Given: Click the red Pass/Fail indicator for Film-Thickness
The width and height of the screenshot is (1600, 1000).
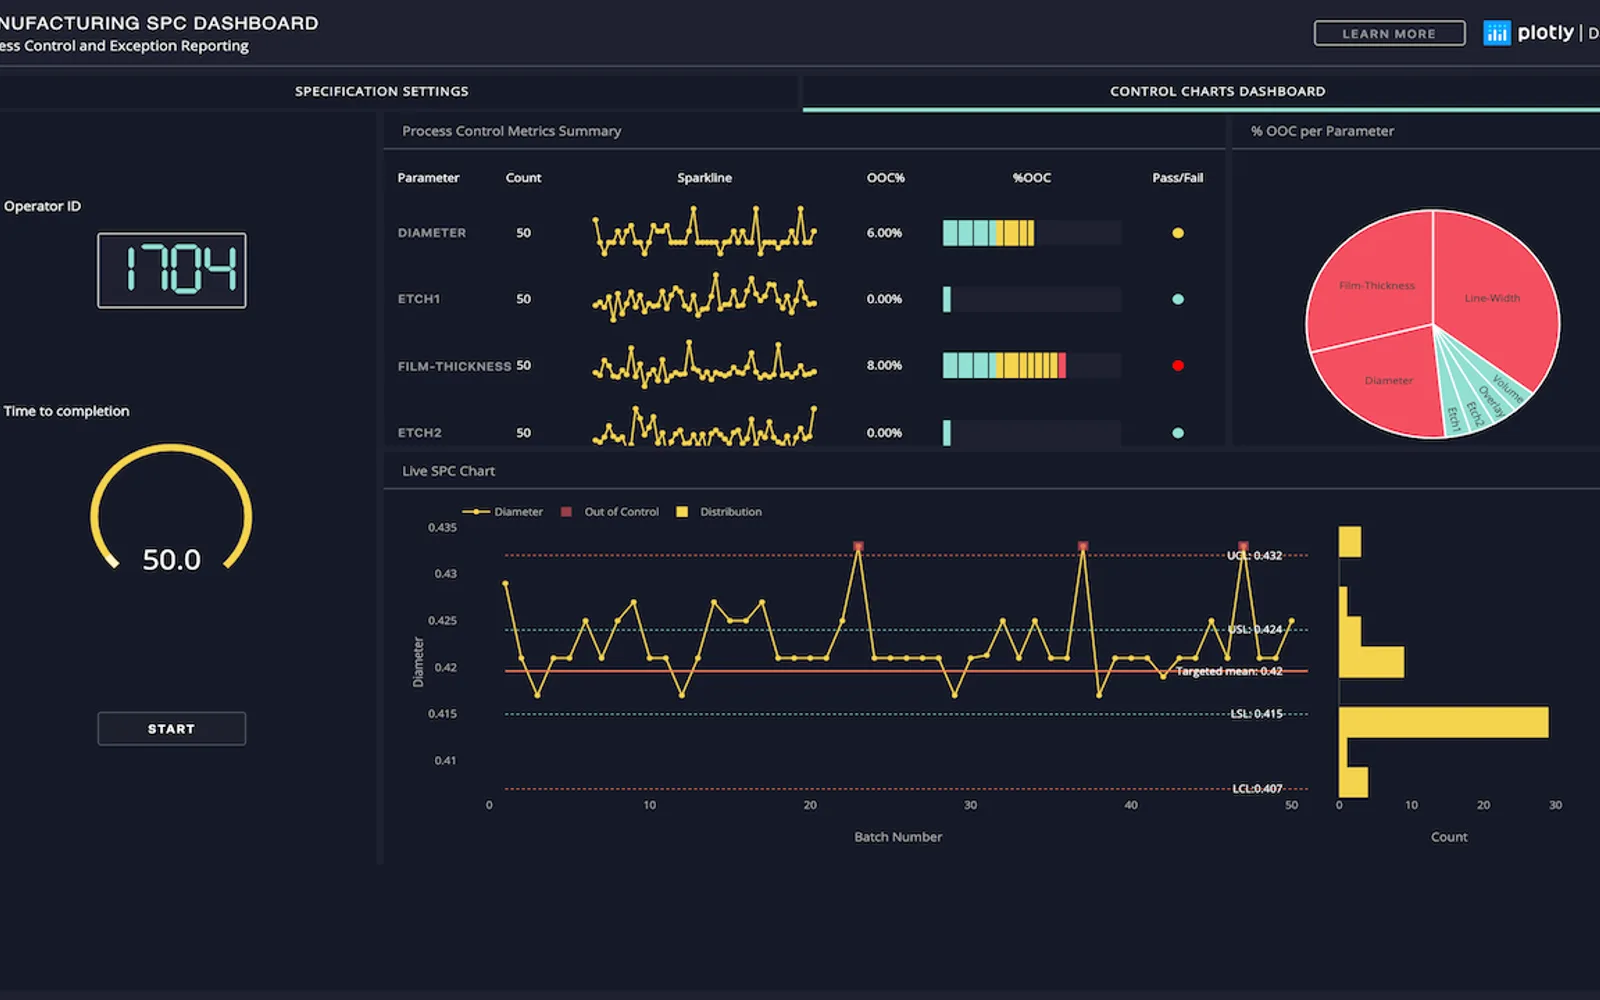Looking at the screenshot, I should [x=1178, y=366].
